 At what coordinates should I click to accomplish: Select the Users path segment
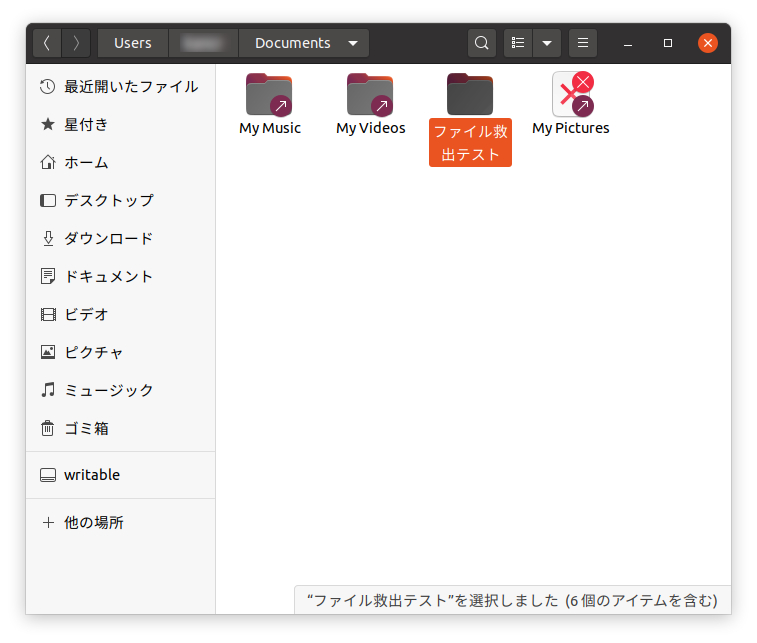coord(133,43)
